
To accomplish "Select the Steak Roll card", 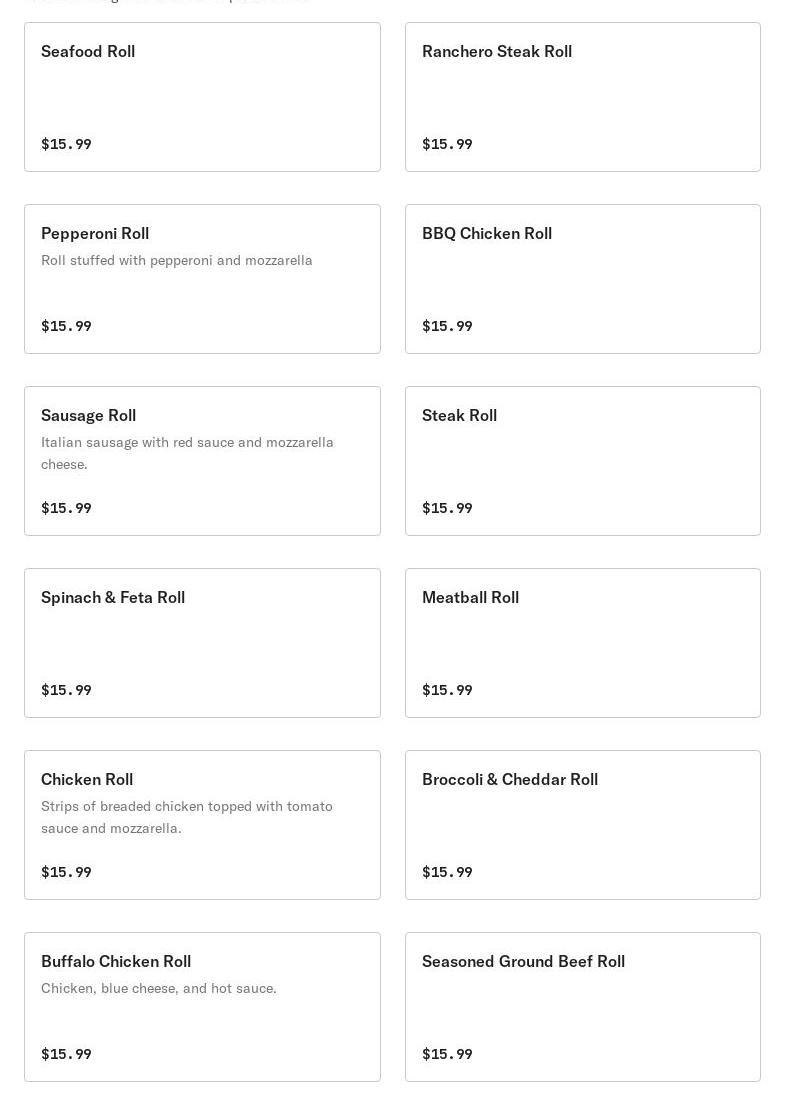I will tap(582, 461).
